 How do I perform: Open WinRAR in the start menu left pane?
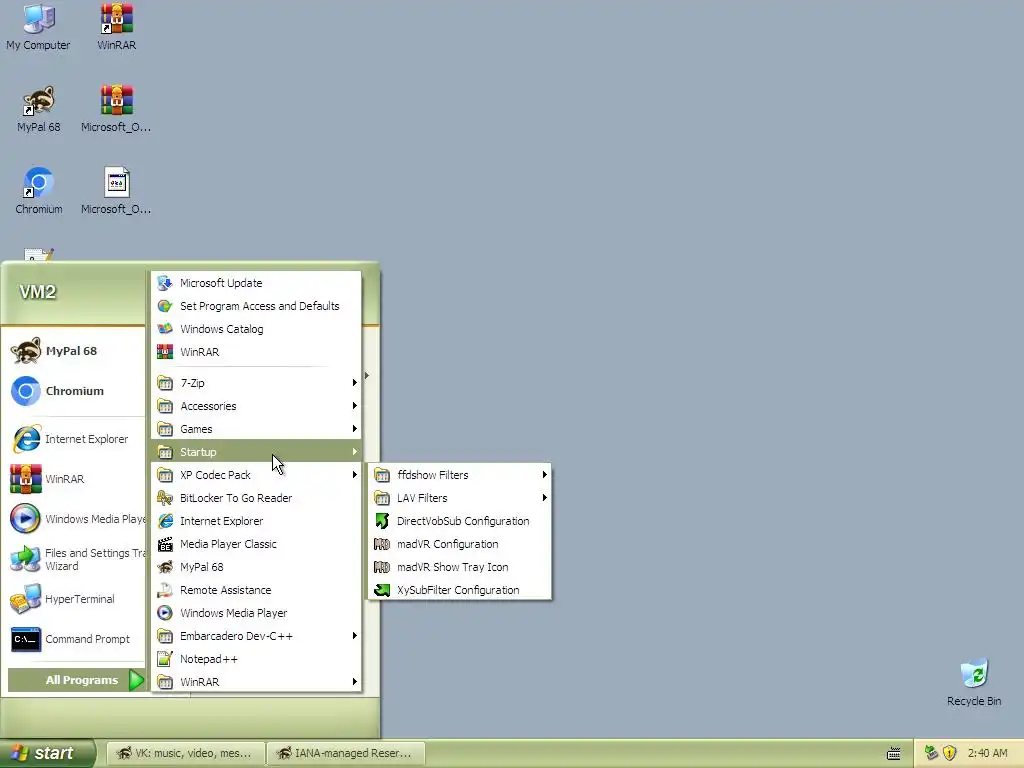pos(73,479)
